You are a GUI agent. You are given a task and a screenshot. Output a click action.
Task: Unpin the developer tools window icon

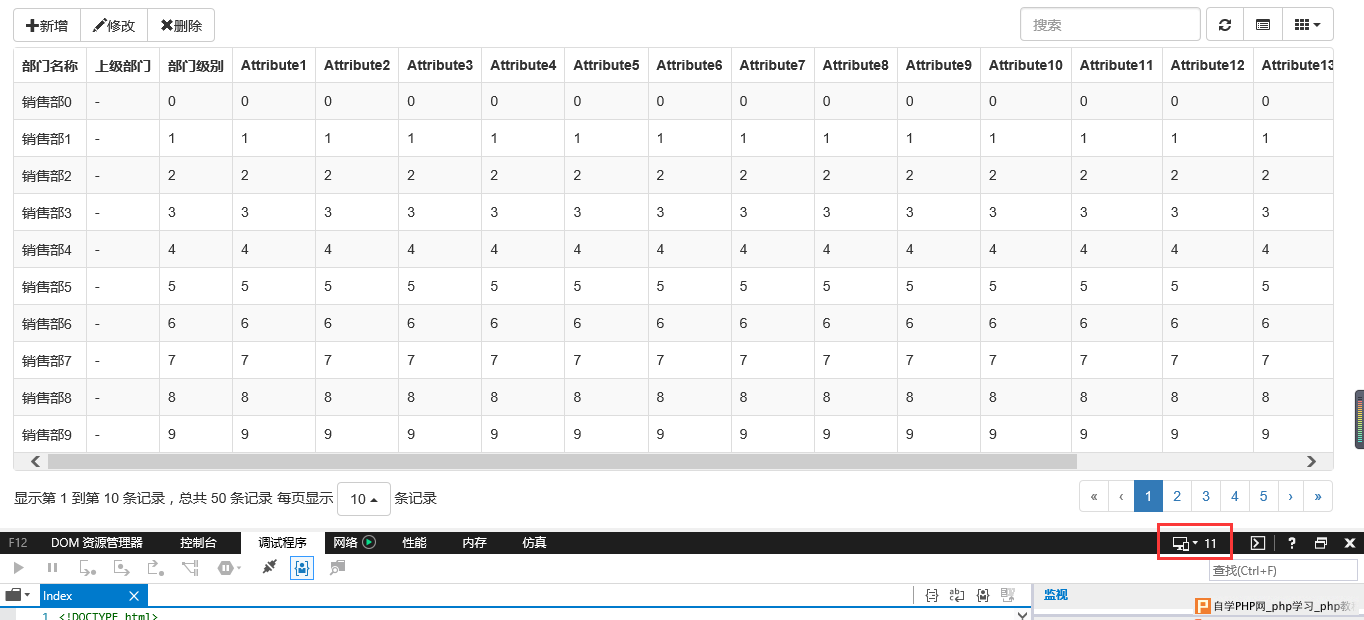pyautogui.click(x=1321, y=543)
